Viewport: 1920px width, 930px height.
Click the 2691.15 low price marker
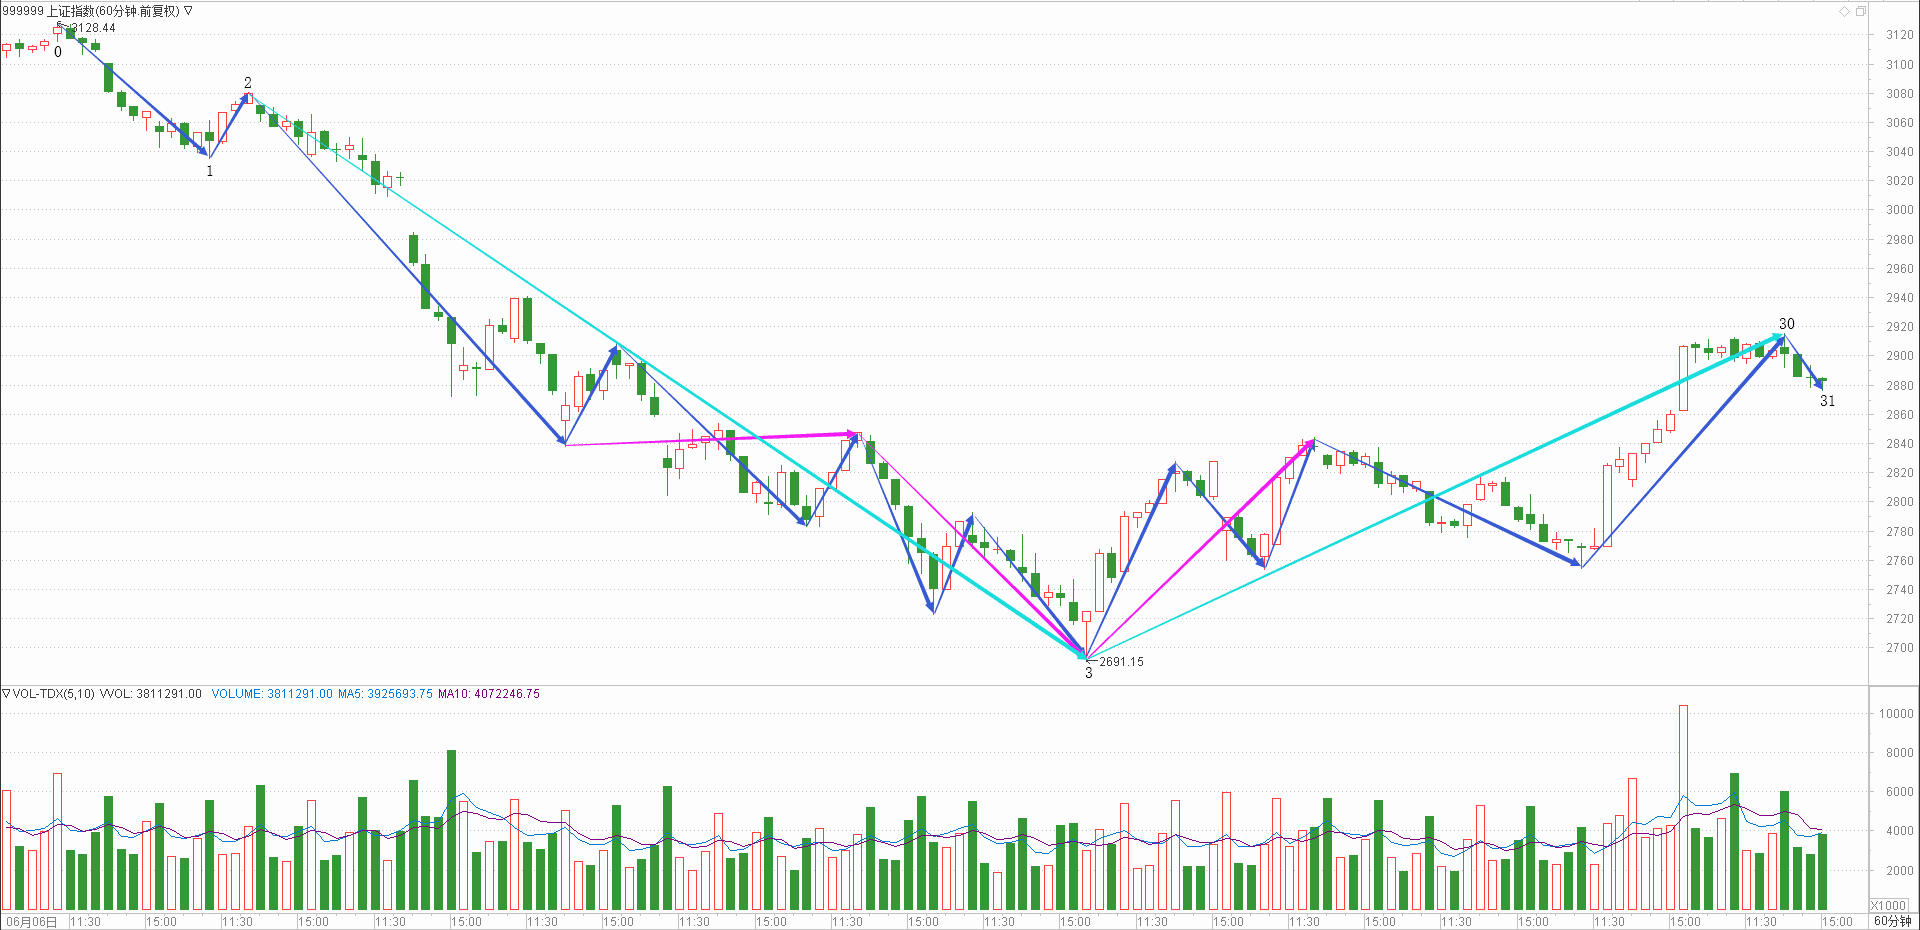(x=1121, y=661)
